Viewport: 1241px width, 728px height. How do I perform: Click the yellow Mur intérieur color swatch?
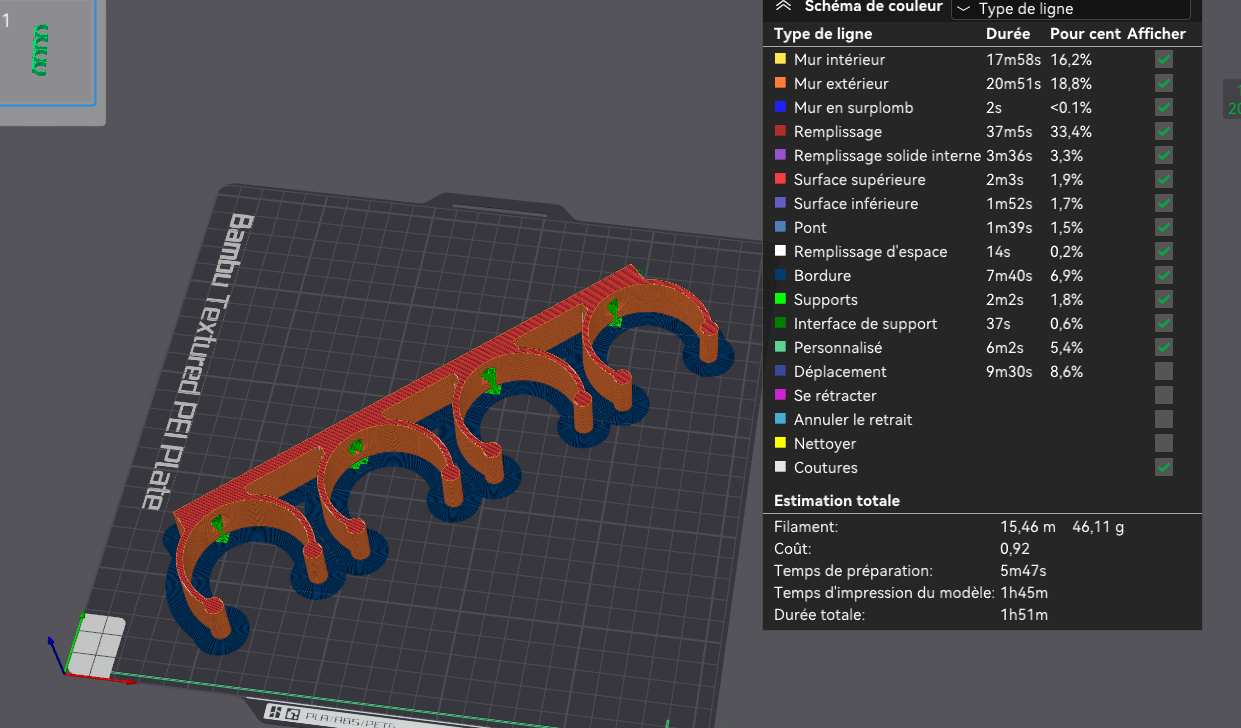click(781, 59)
